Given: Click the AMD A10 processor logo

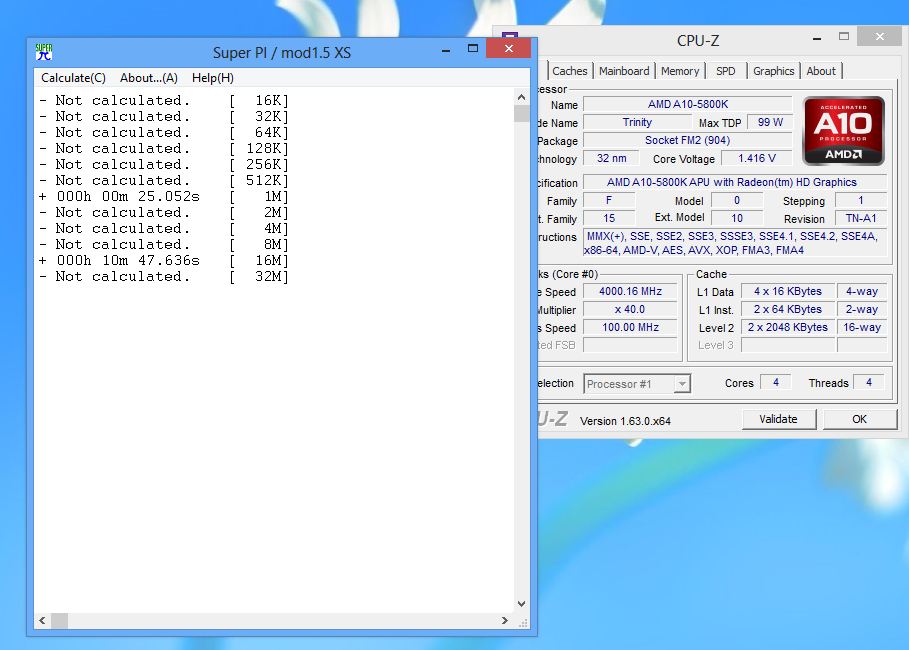Looking at the screenshot, I should (843, 131).
